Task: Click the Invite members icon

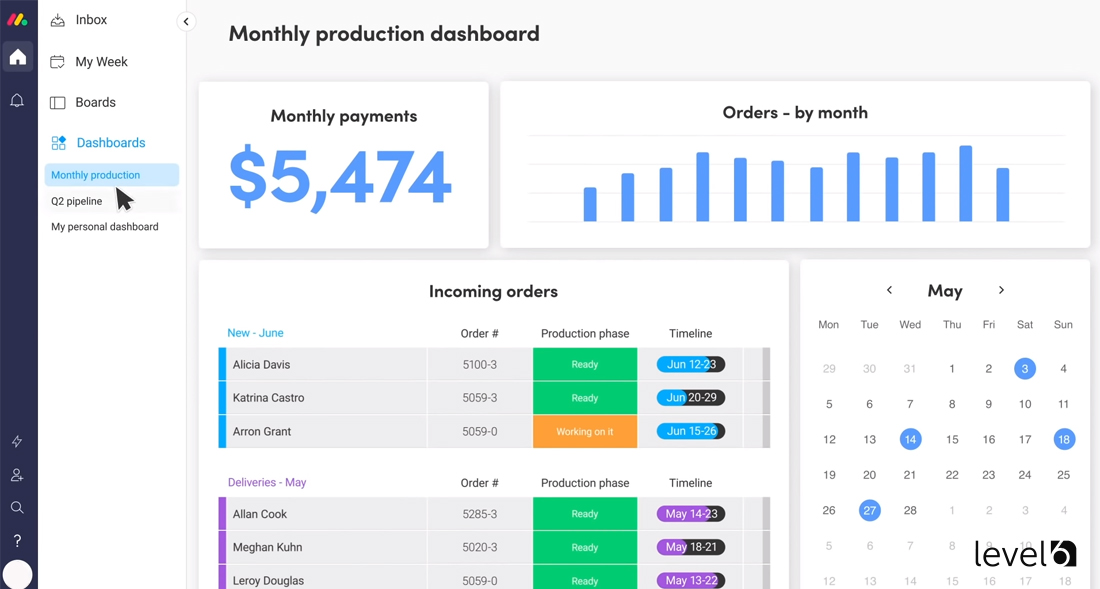Action: [x=17, y=474]
